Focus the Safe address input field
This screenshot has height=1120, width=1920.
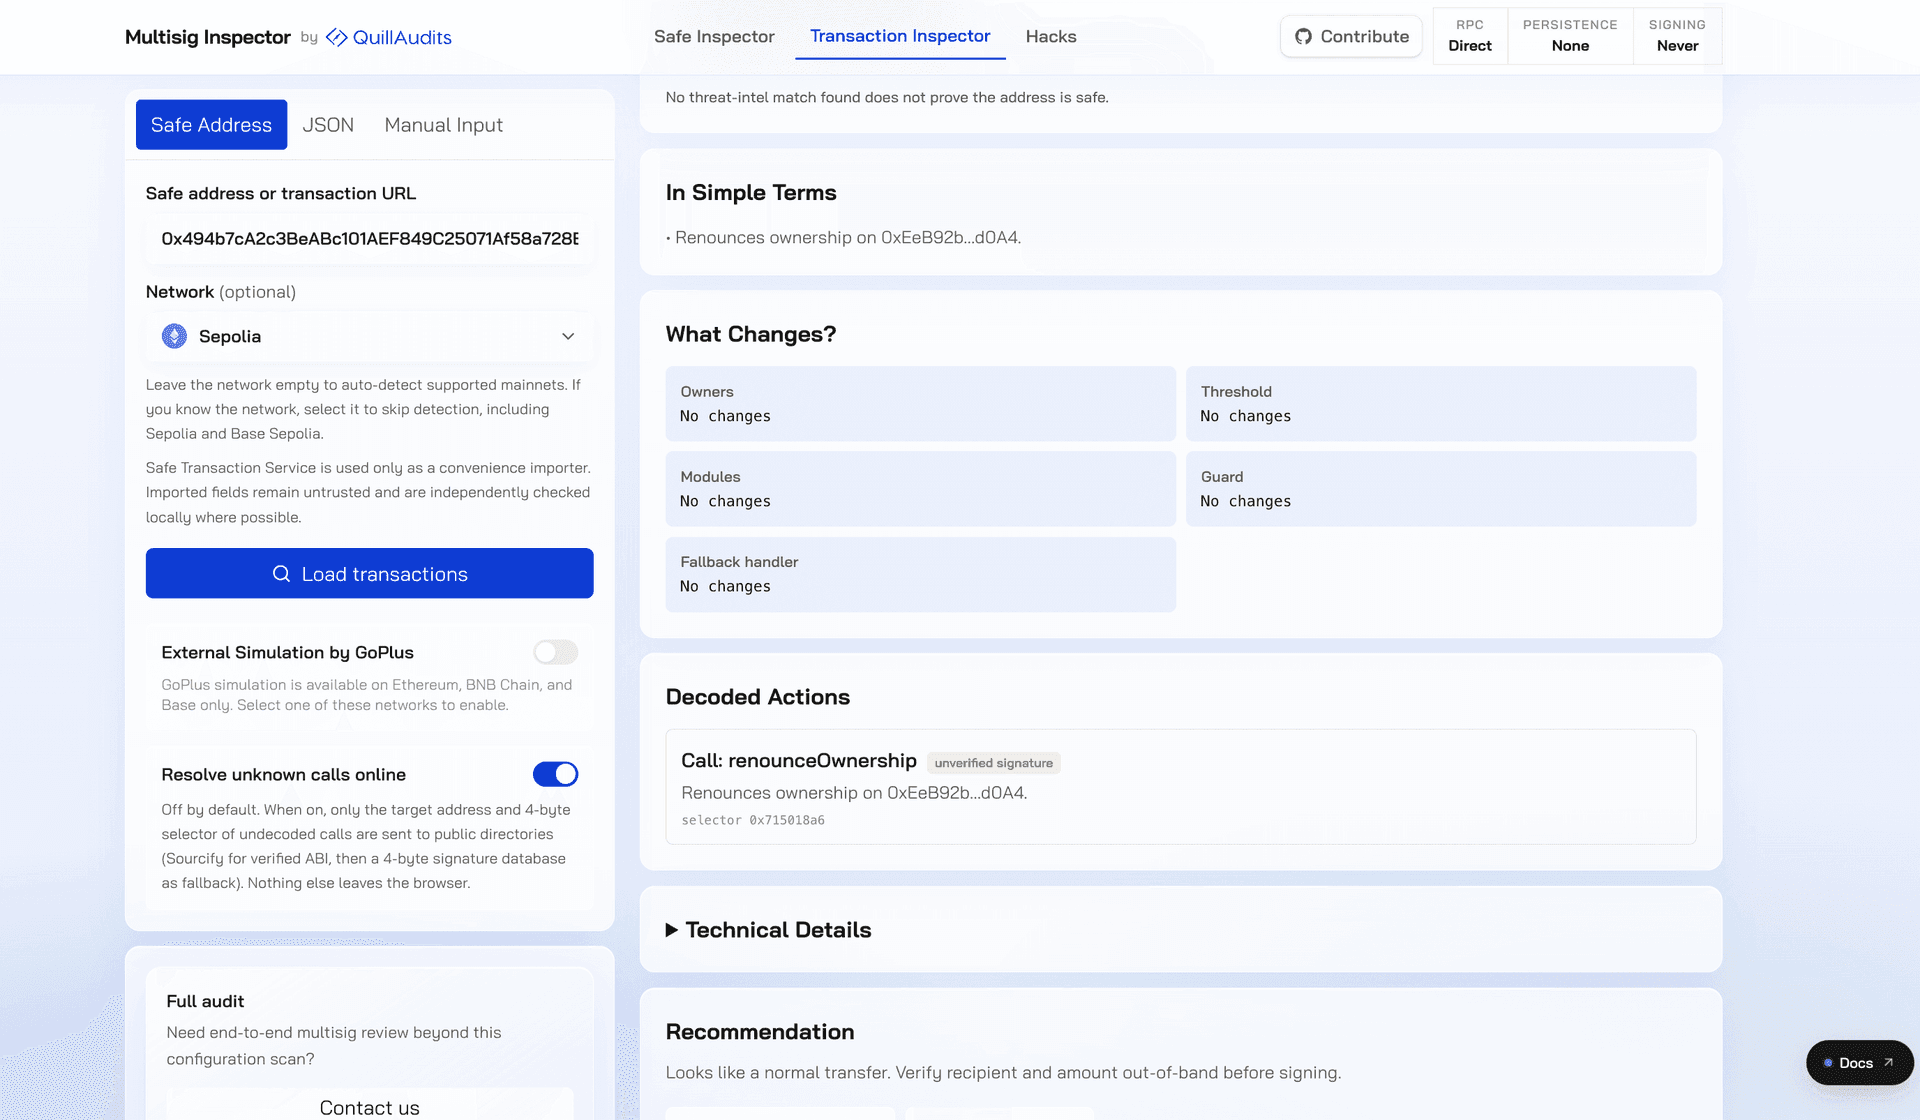pos(370,238)
